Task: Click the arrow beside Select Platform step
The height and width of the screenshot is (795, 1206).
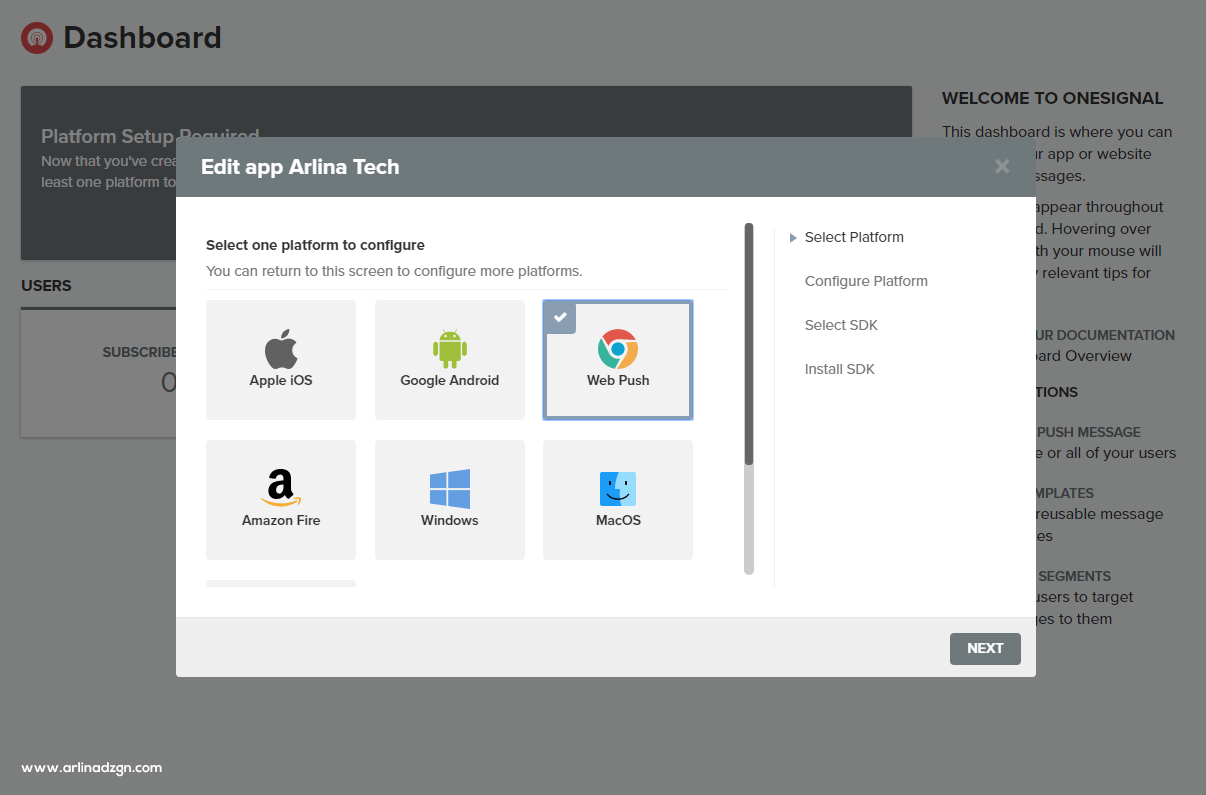Action: (x=793, y=238)
